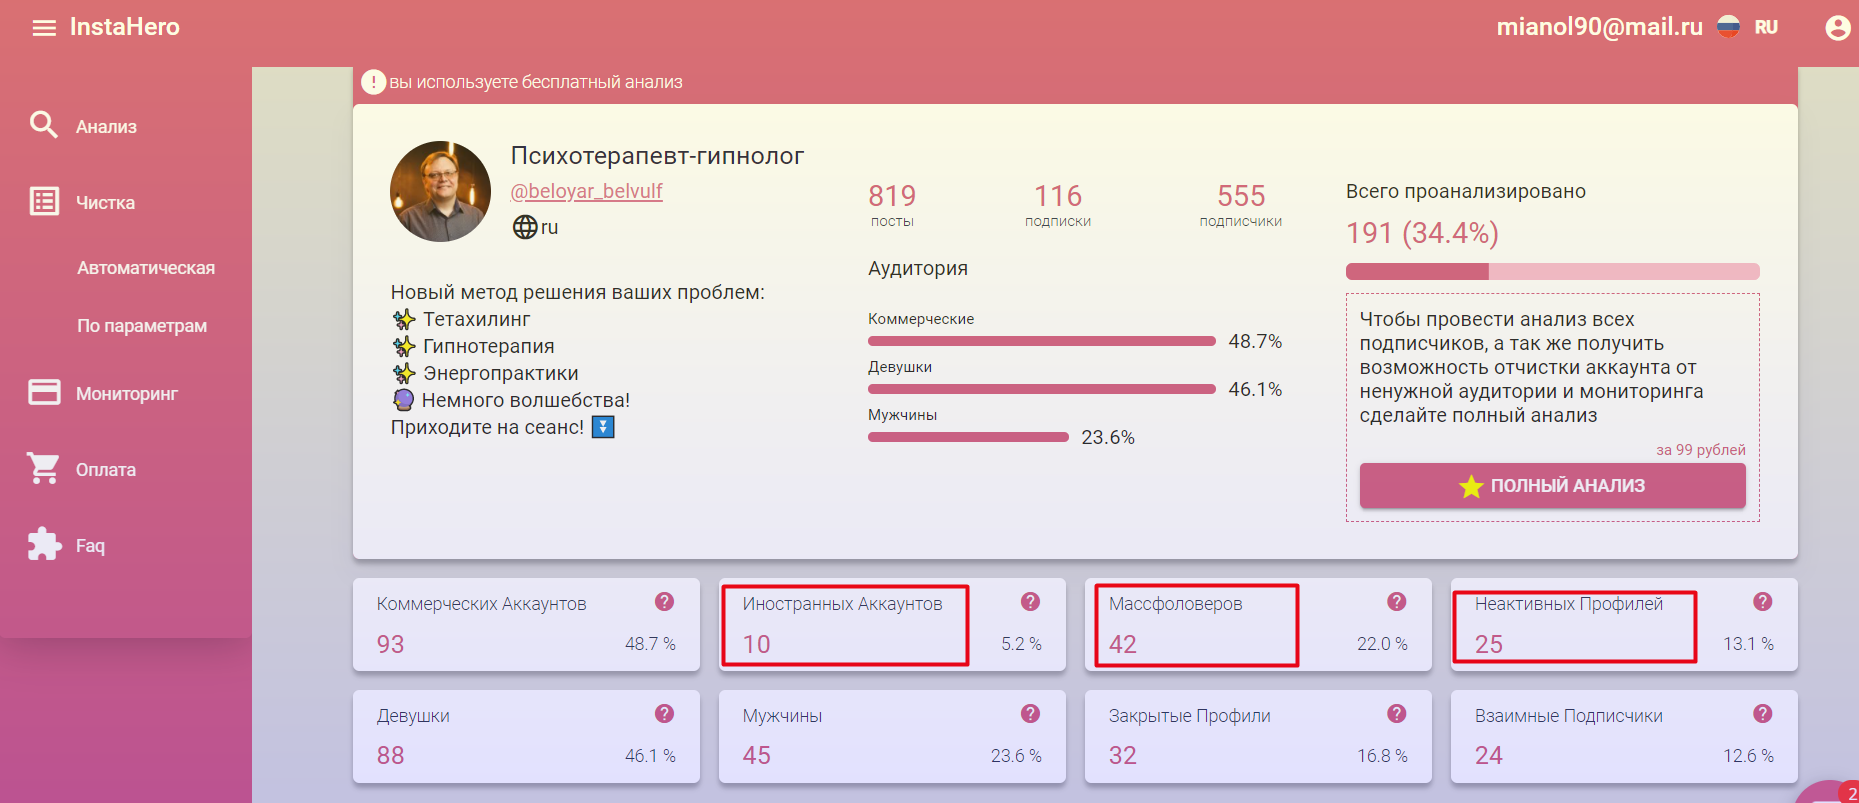Select По параметрам cleaning option
Viewport: 1859px width, 803px height.
[x=142, y=326]
